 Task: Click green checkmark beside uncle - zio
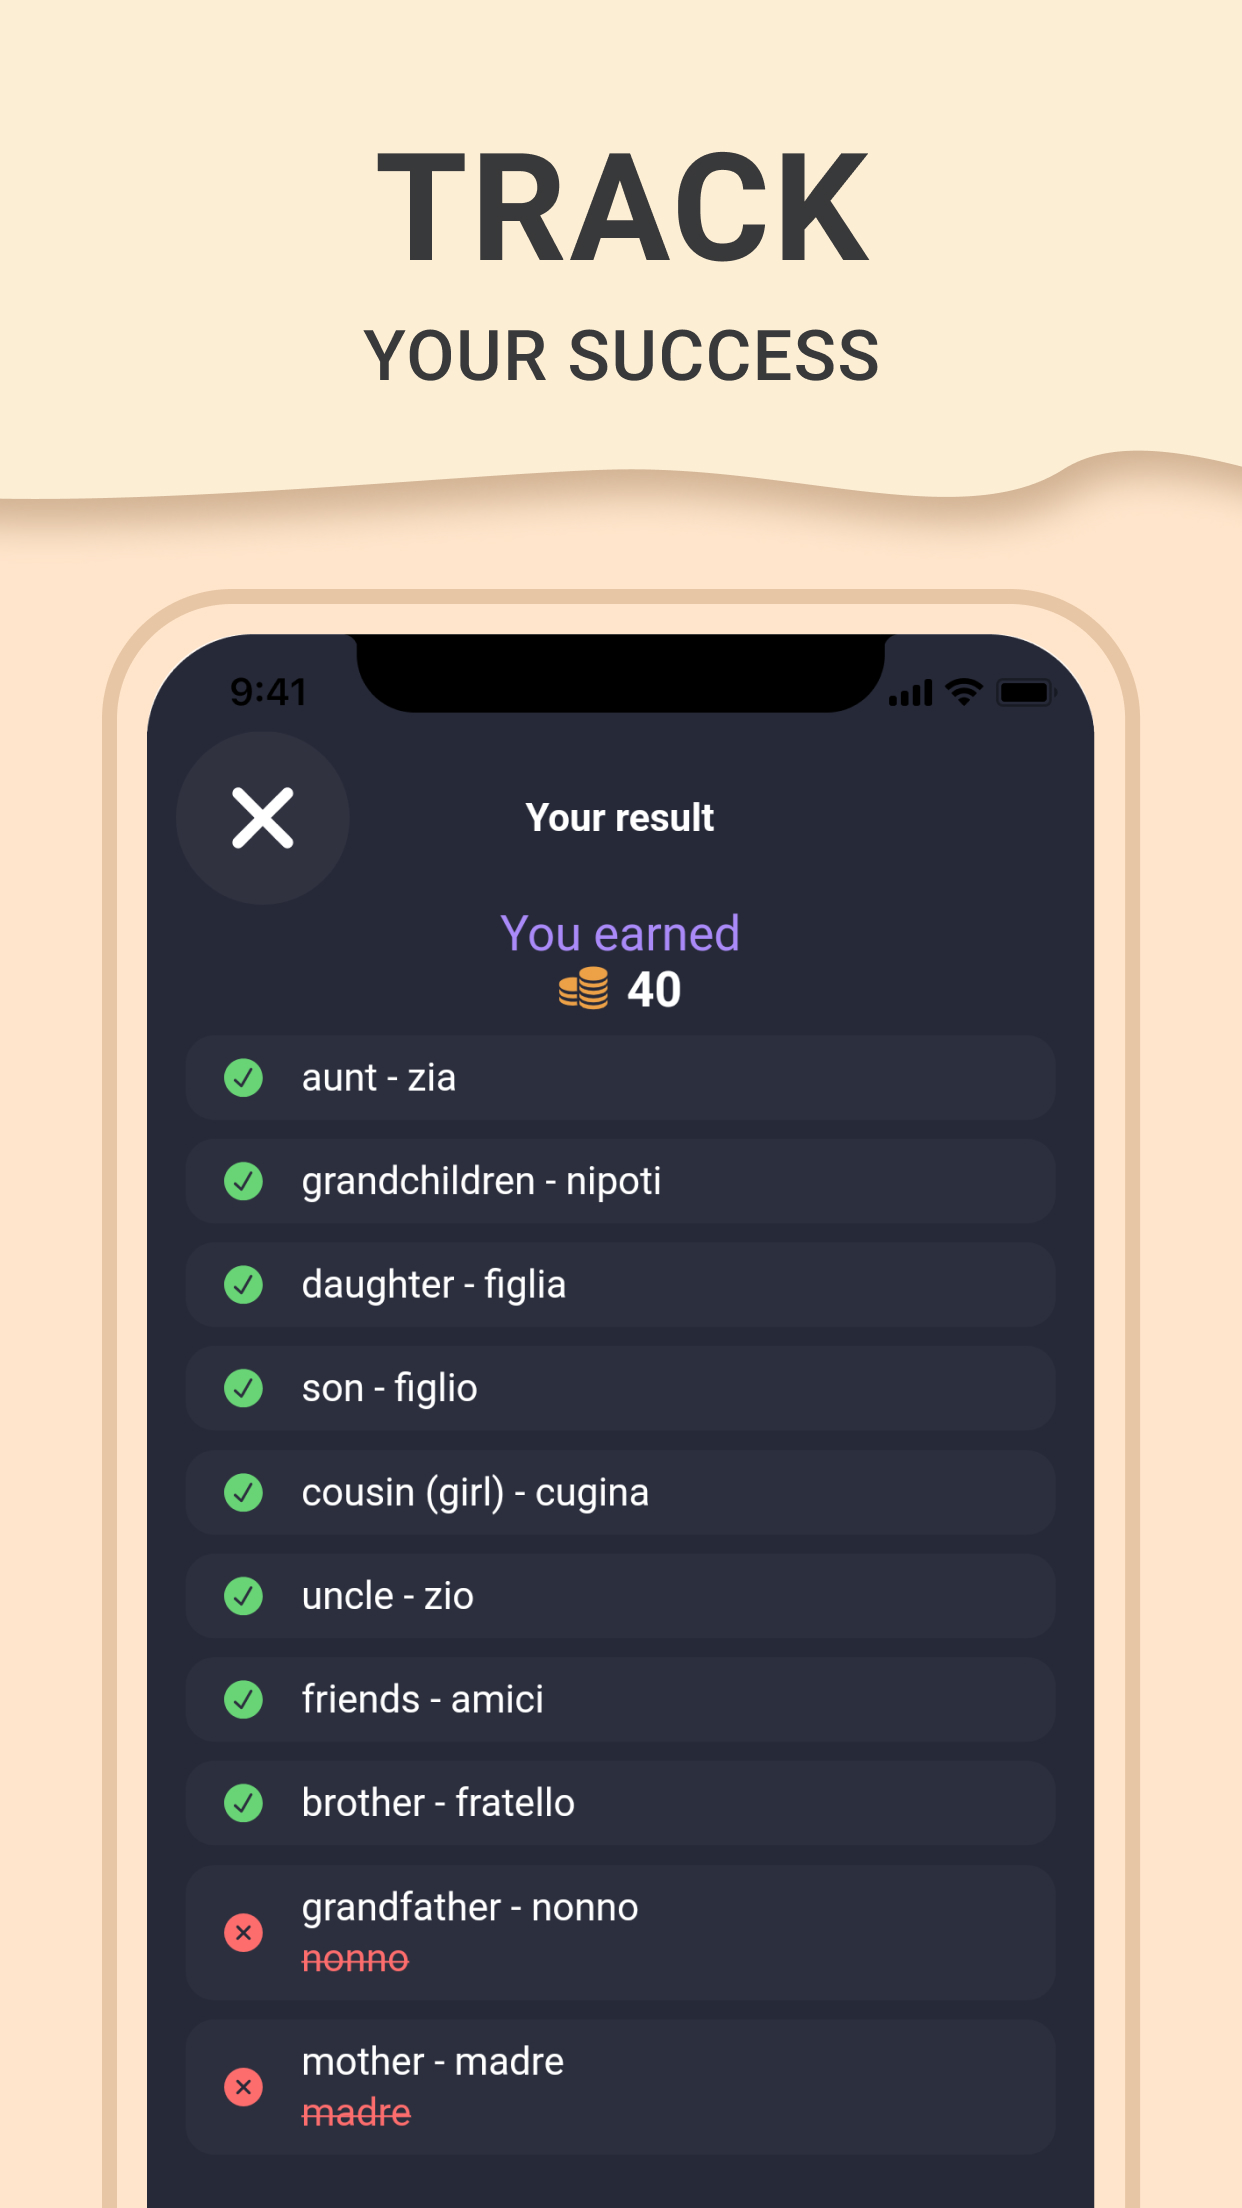(243, 1596)
